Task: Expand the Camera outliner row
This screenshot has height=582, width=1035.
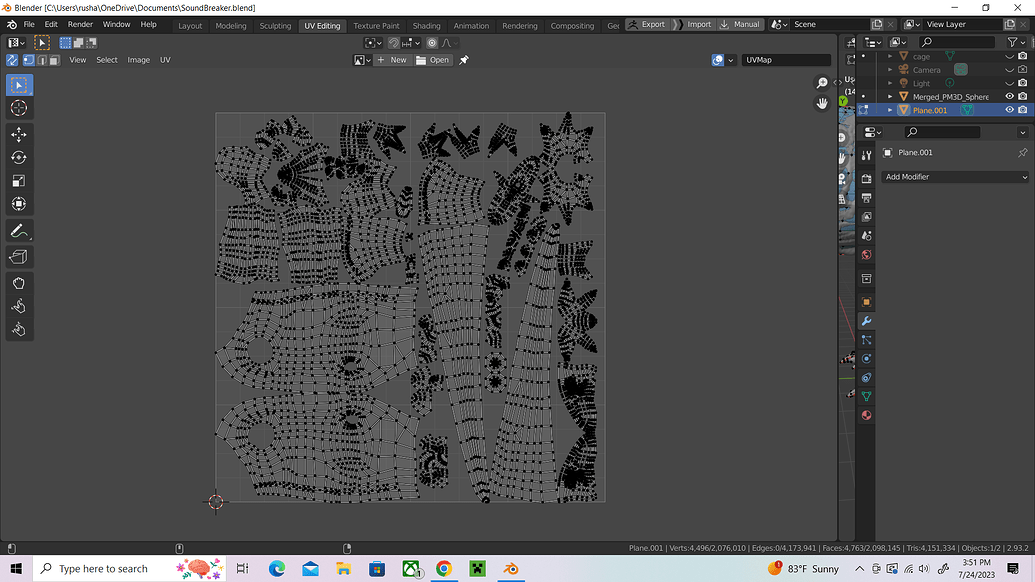Action: click(x=890, y=70)
